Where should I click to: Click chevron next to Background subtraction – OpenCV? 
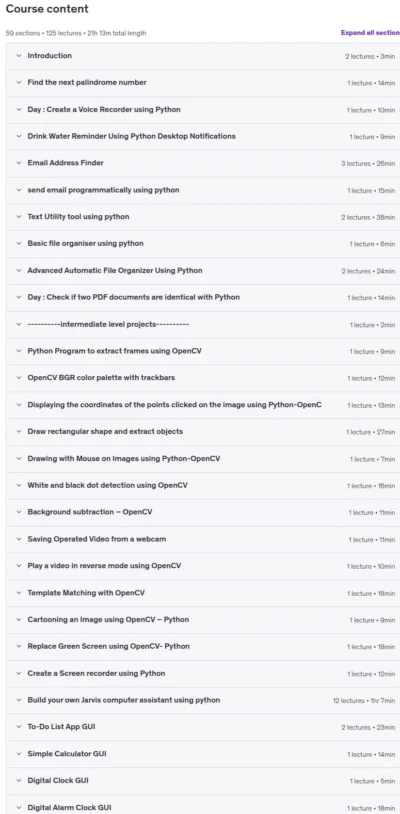[19, 512]
